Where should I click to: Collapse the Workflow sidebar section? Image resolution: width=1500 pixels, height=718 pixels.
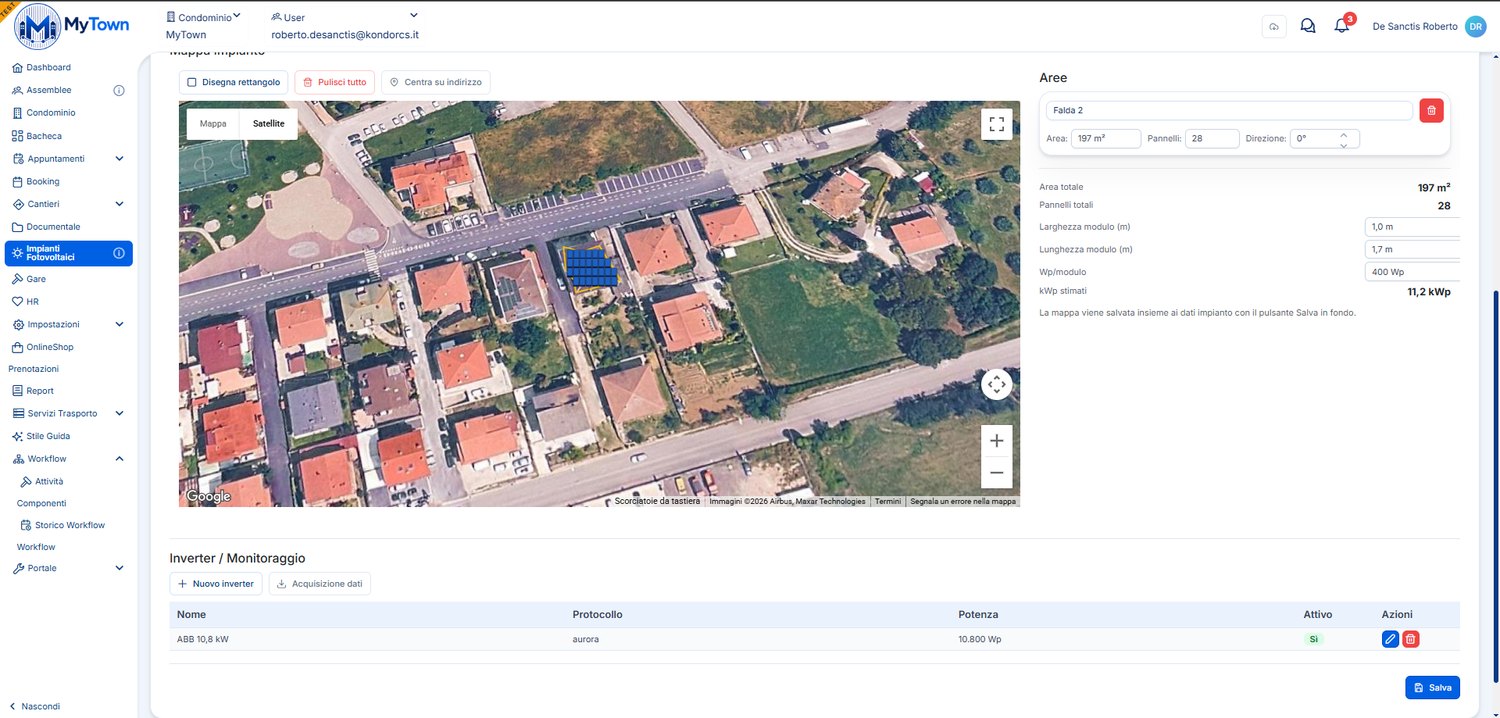119,459
